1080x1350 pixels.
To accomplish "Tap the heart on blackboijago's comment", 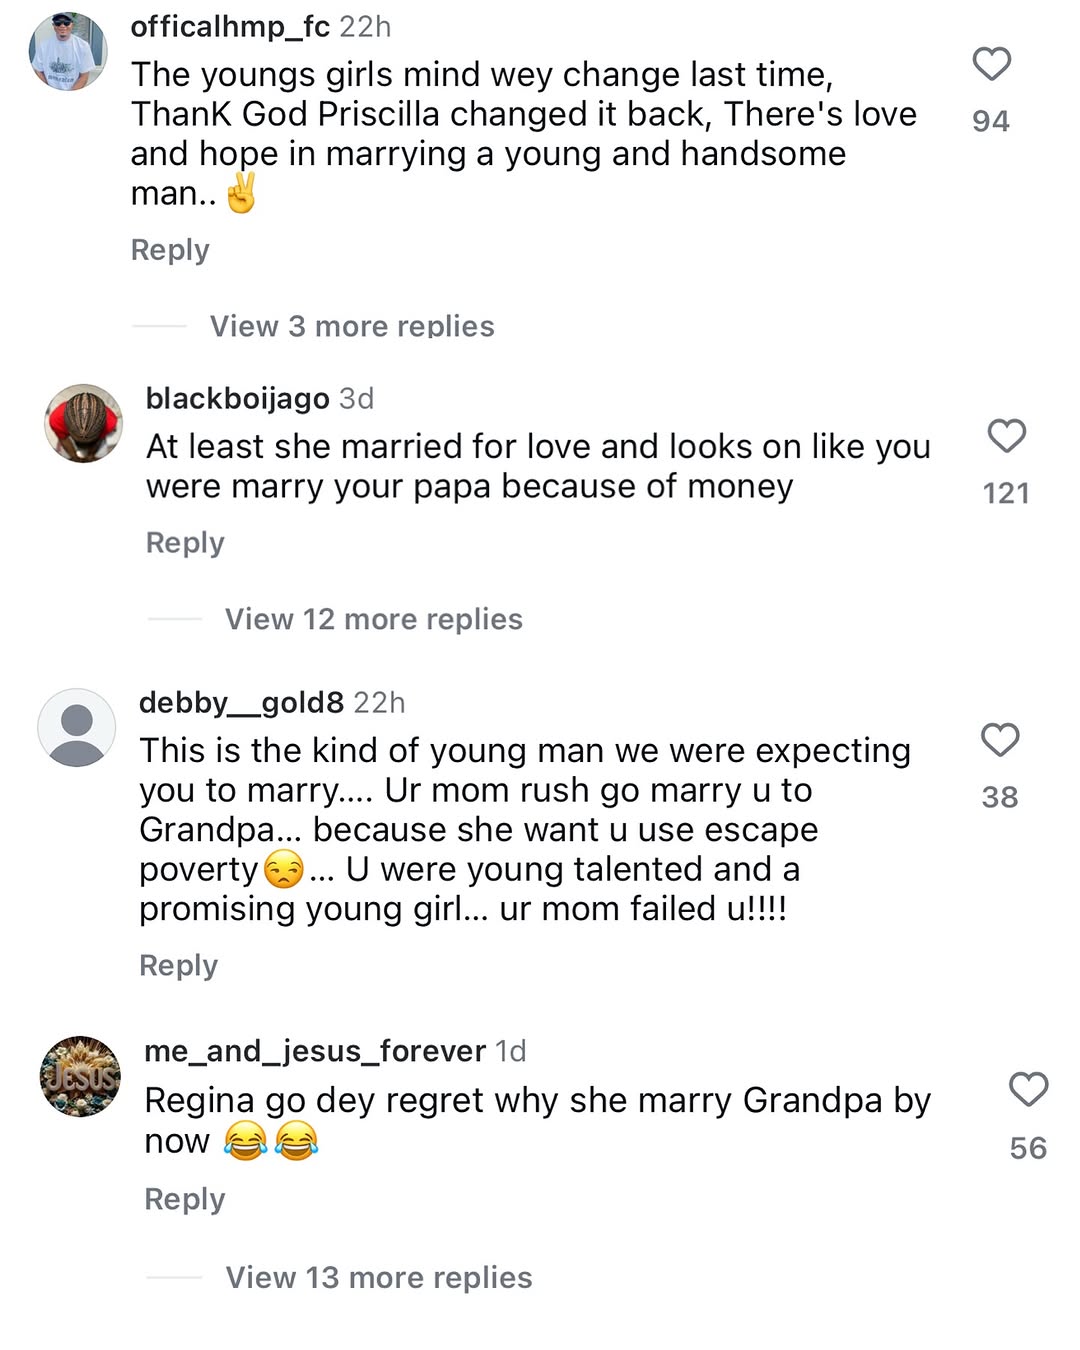I will 1006,436.
